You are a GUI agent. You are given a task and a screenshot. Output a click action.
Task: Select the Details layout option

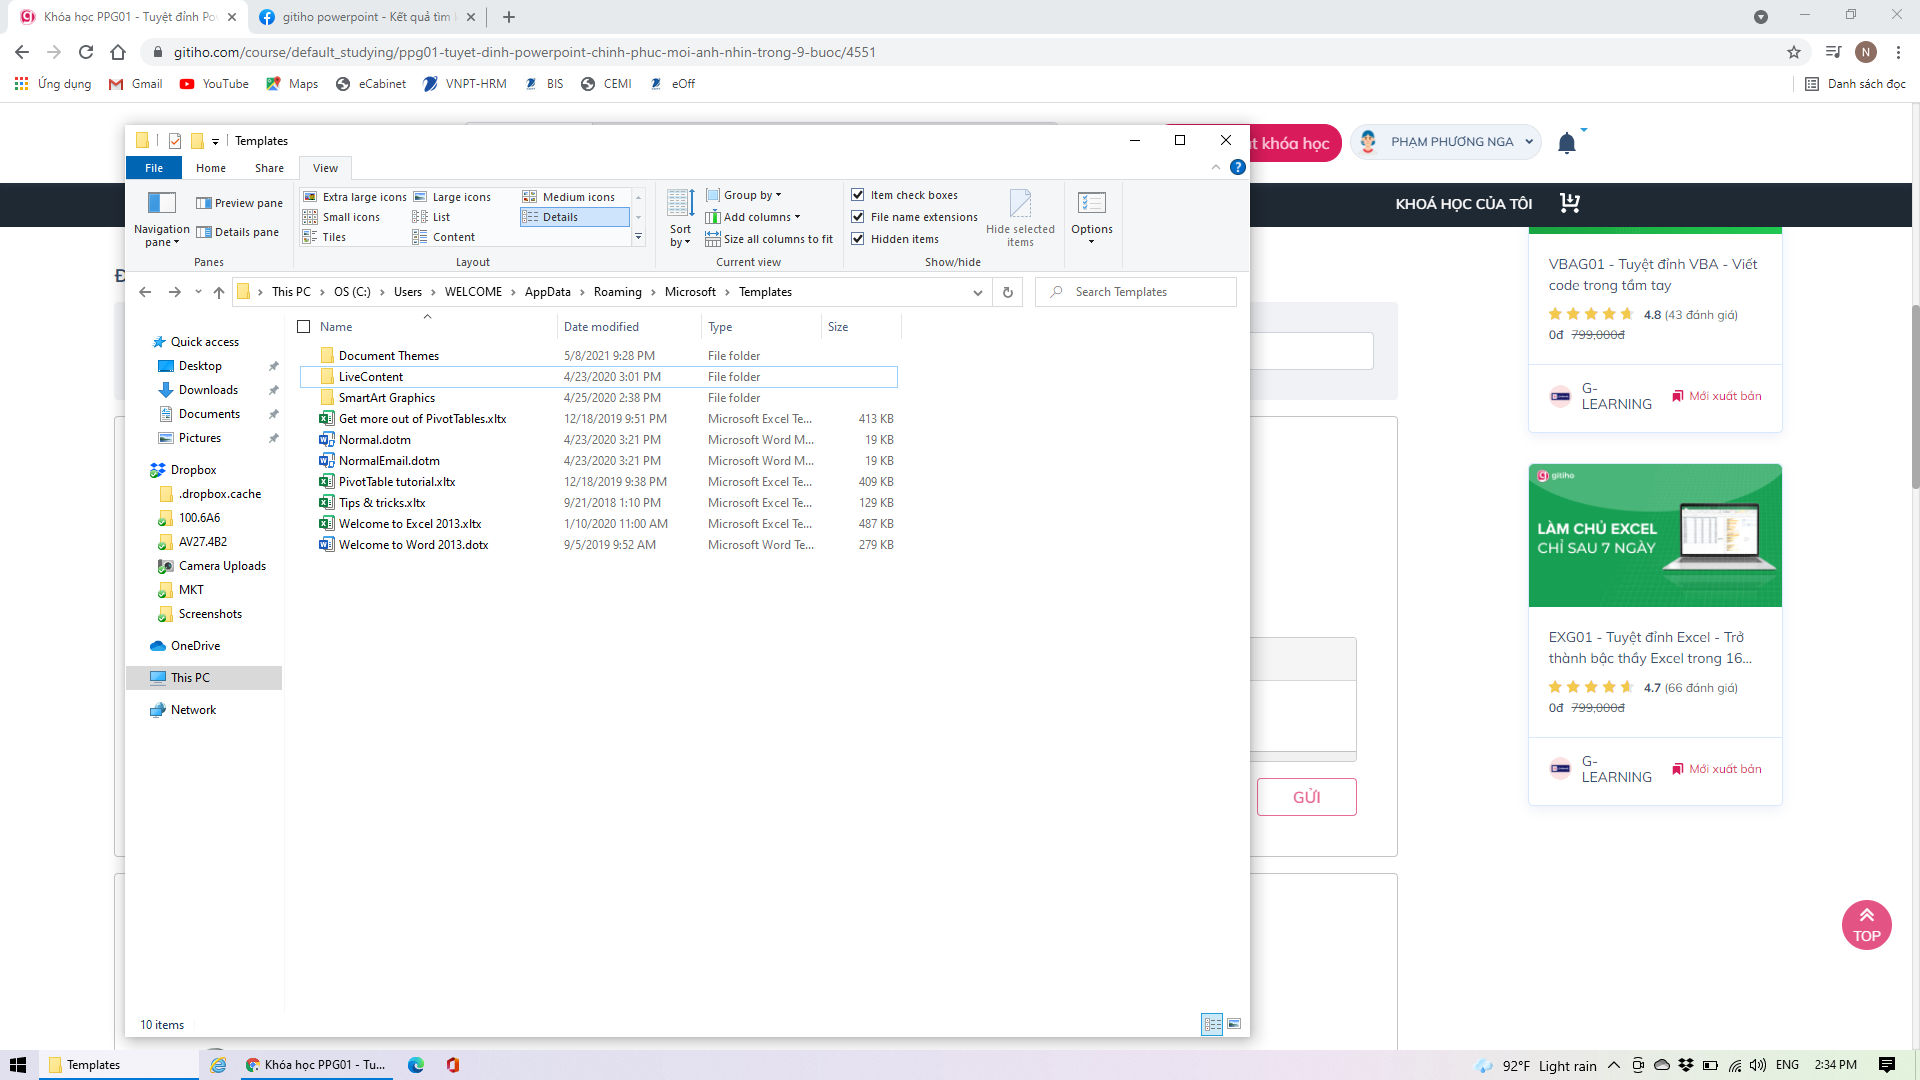tap(574, 217)
